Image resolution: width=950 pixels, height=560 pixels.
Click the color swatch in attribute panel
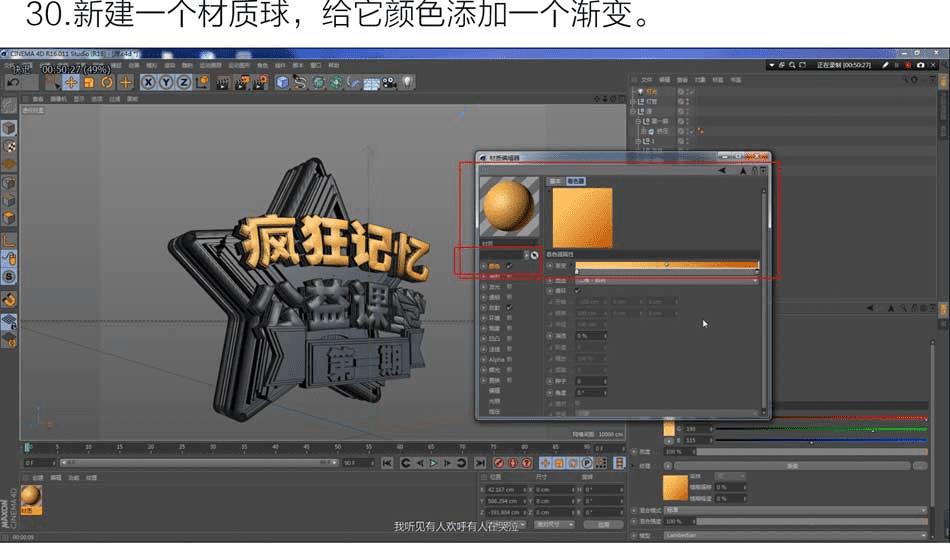(x=669, y=428)
